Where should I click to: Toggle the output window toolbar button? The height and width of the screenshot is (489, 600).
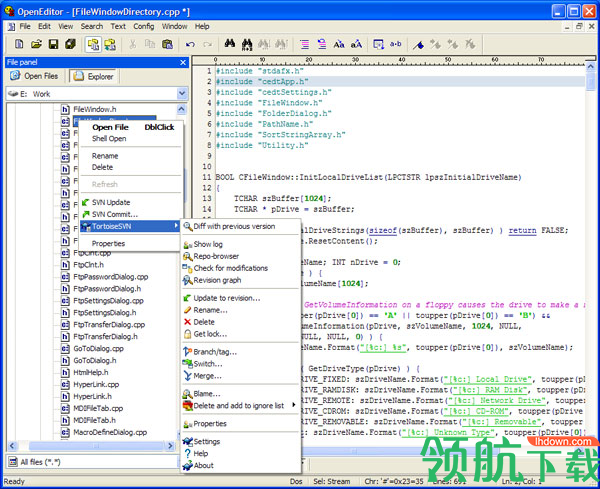pos(110,44)
